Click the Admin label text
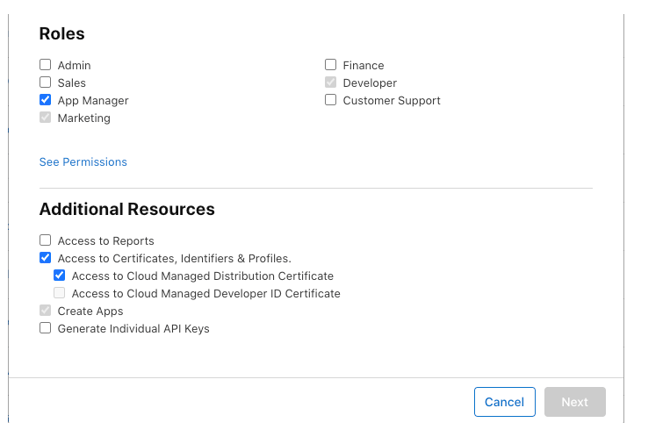Image resolution: width=670 pixels, height=444 pixels. (74, 65)
